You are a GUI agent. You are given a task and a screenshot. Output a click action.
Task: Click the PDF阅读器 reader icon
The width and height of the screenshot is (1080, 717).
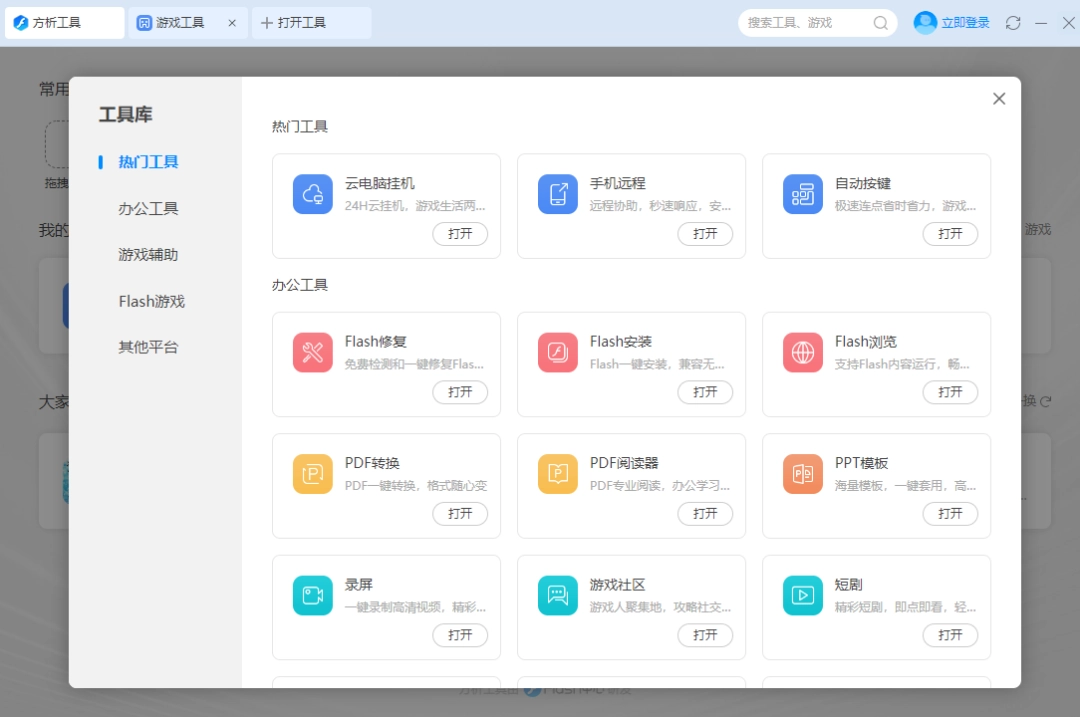coord(557,474)
